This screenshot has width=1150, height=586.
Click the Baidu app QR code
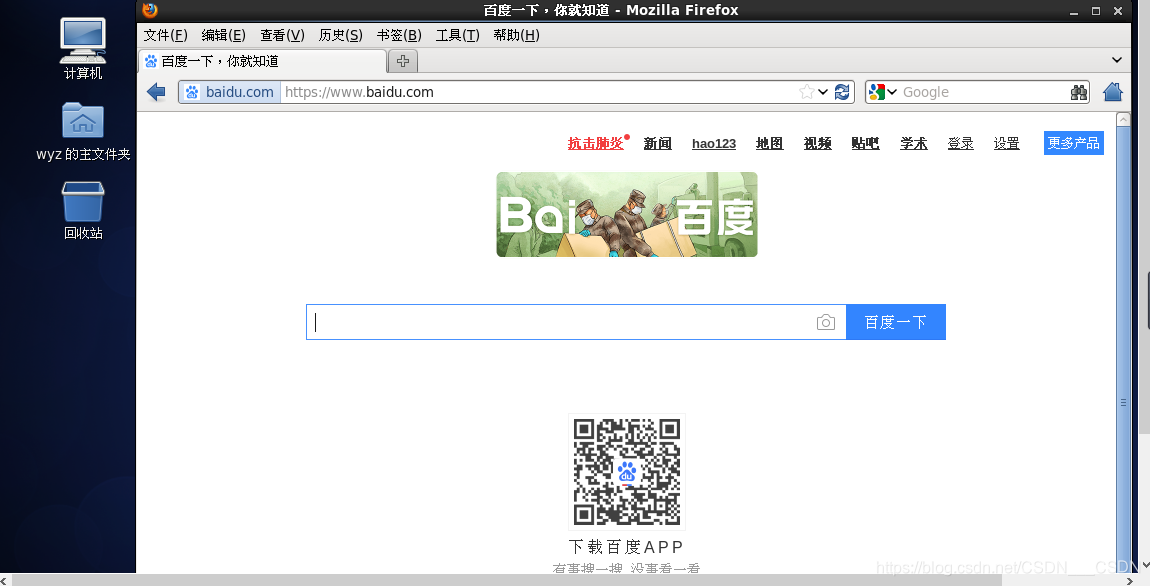[626, 472]
